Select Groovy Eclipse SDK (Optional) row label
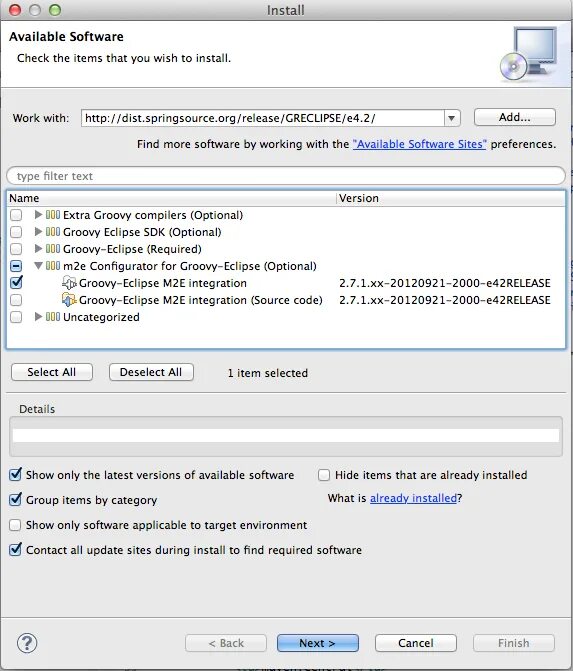The height and width of the screenshot is (671, 573). (142, 232)
